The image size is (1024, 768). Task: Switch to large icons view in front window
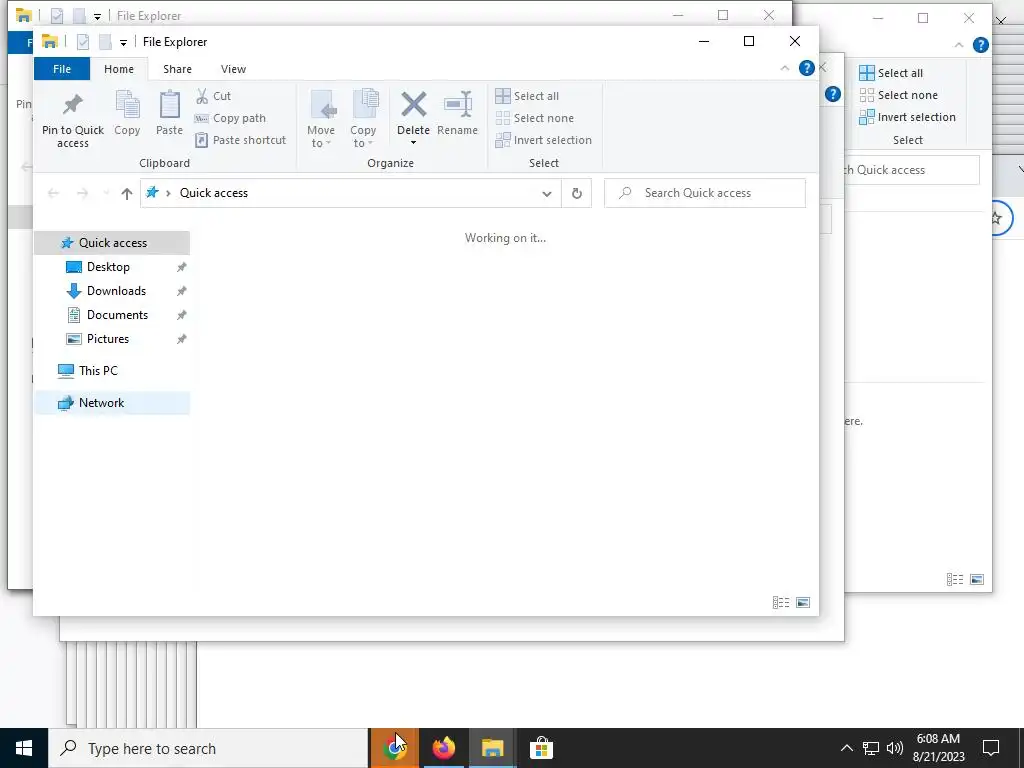click(x=803, y=603)
